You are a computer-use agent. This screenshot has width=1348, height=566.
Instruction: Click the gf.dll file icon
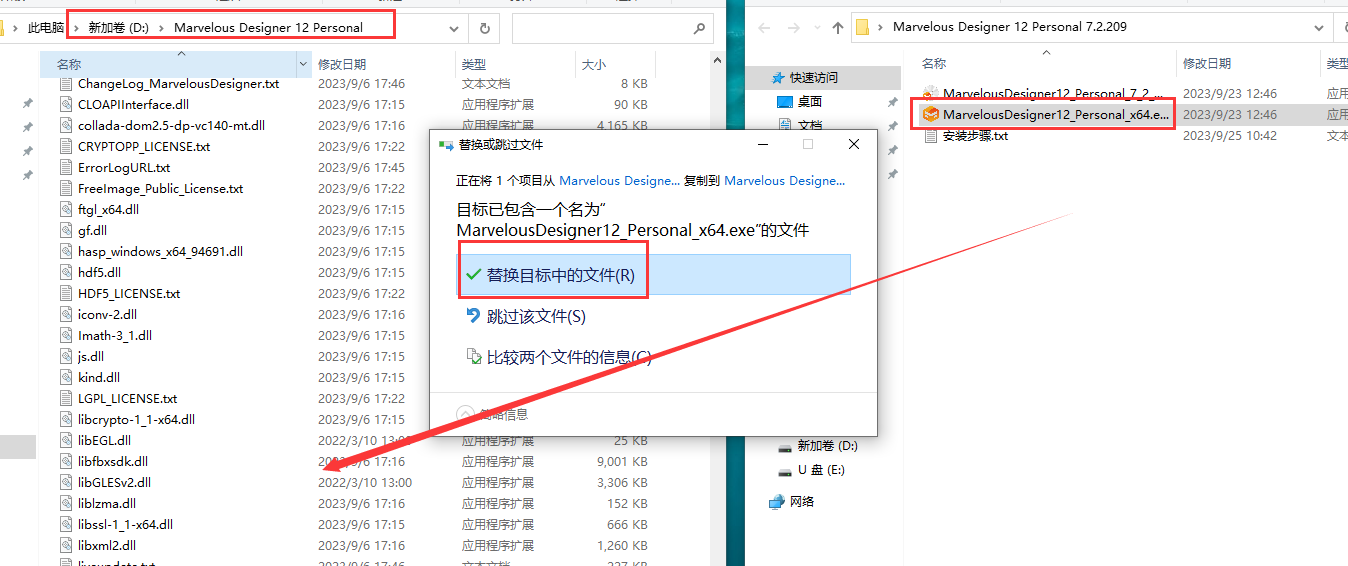click(67, 231)
